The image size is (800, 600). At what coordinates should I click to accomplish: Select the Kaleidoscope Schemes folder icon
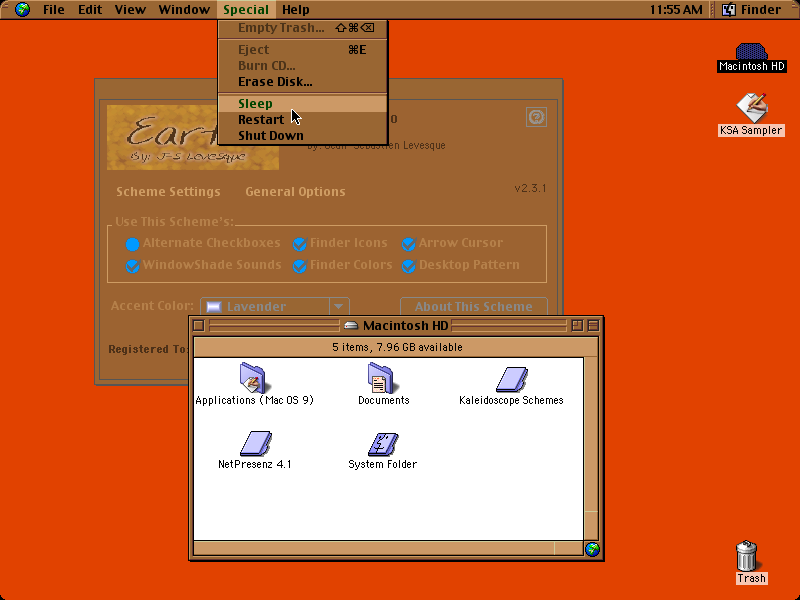pyautogui.click(x=512, y=380)
